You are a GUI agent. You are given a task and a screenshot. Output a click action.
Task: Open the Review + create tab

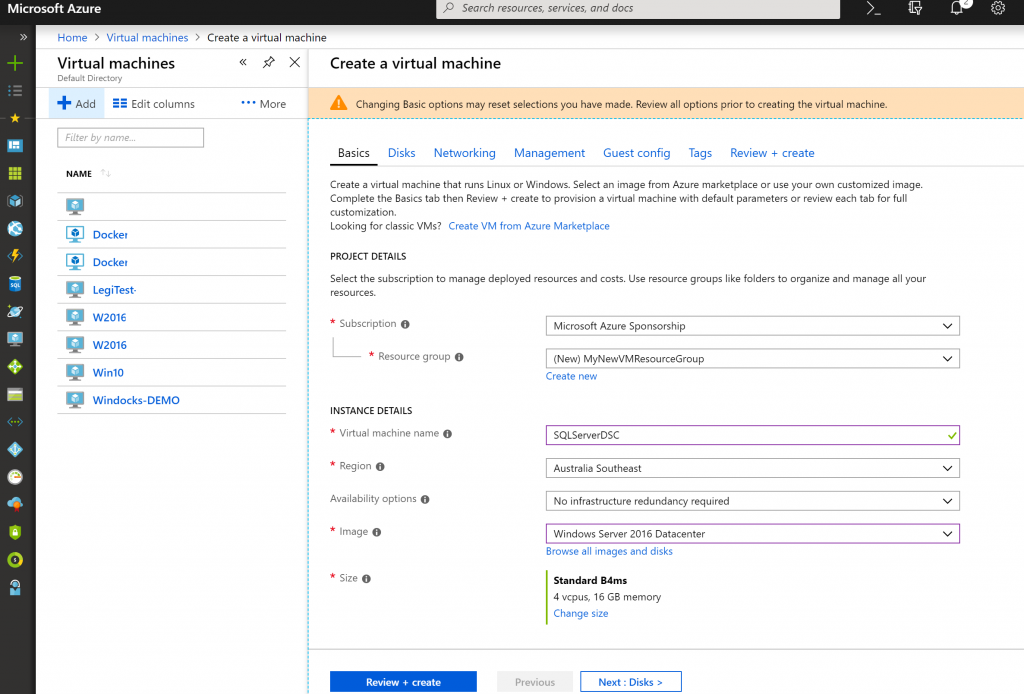pos(774,152)
